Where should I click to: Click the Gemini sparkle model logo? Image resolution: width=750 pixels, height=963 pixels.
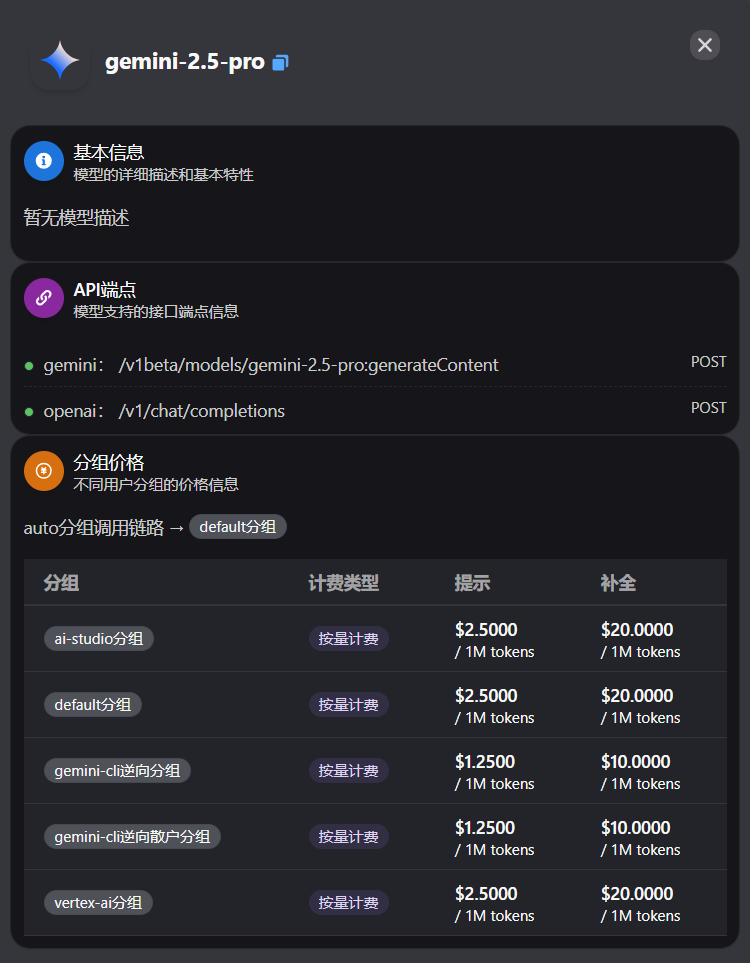[x=60, y=61]
